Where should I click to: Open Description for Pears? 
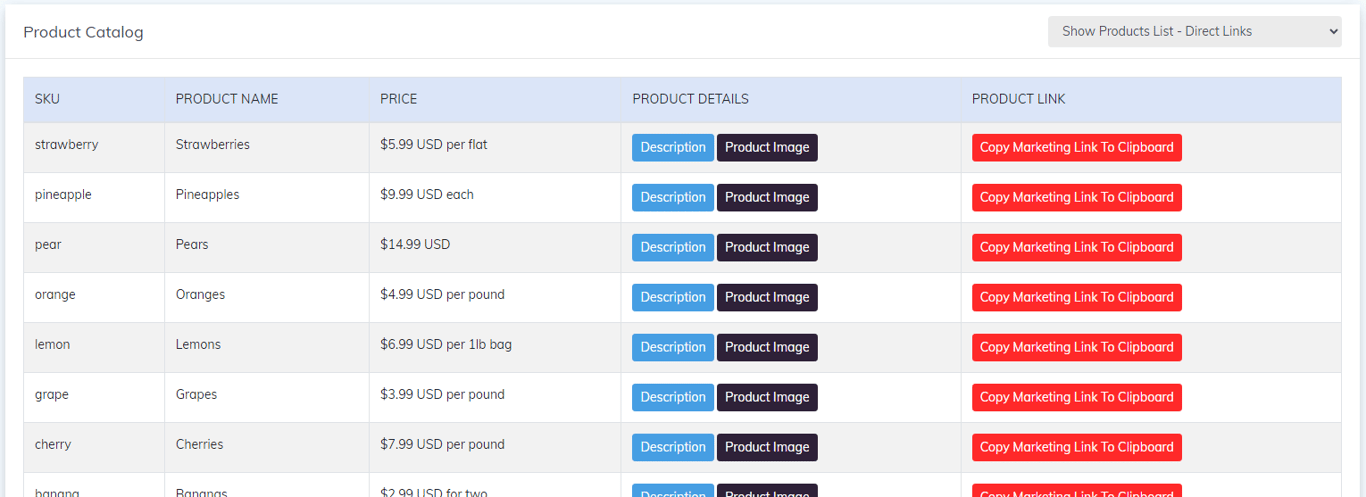pyautogui.click(x=673, y=248)
